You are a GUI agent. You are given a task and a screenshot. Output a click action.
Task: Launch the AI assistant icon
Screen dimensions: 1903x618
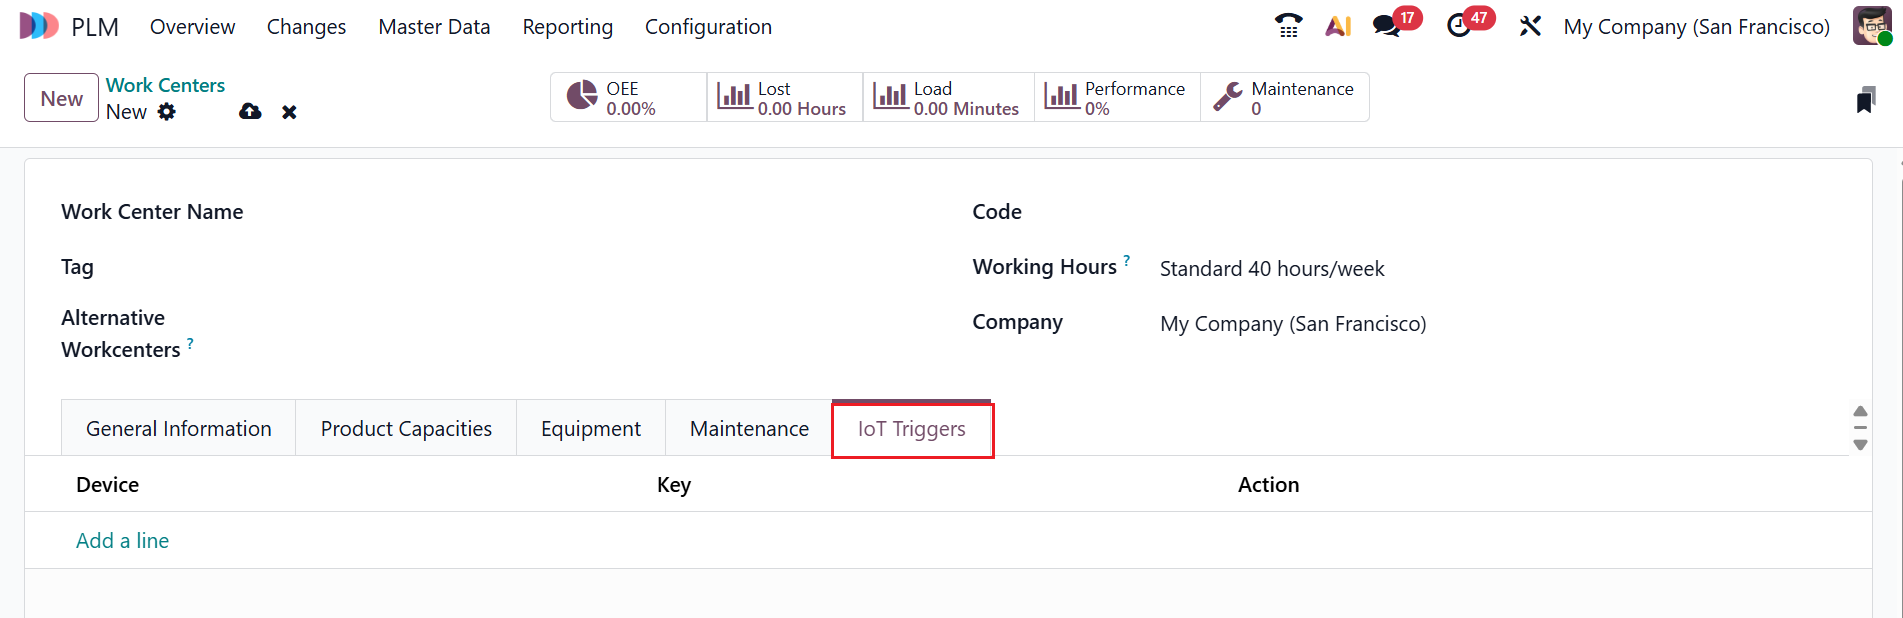[1338, 26]
